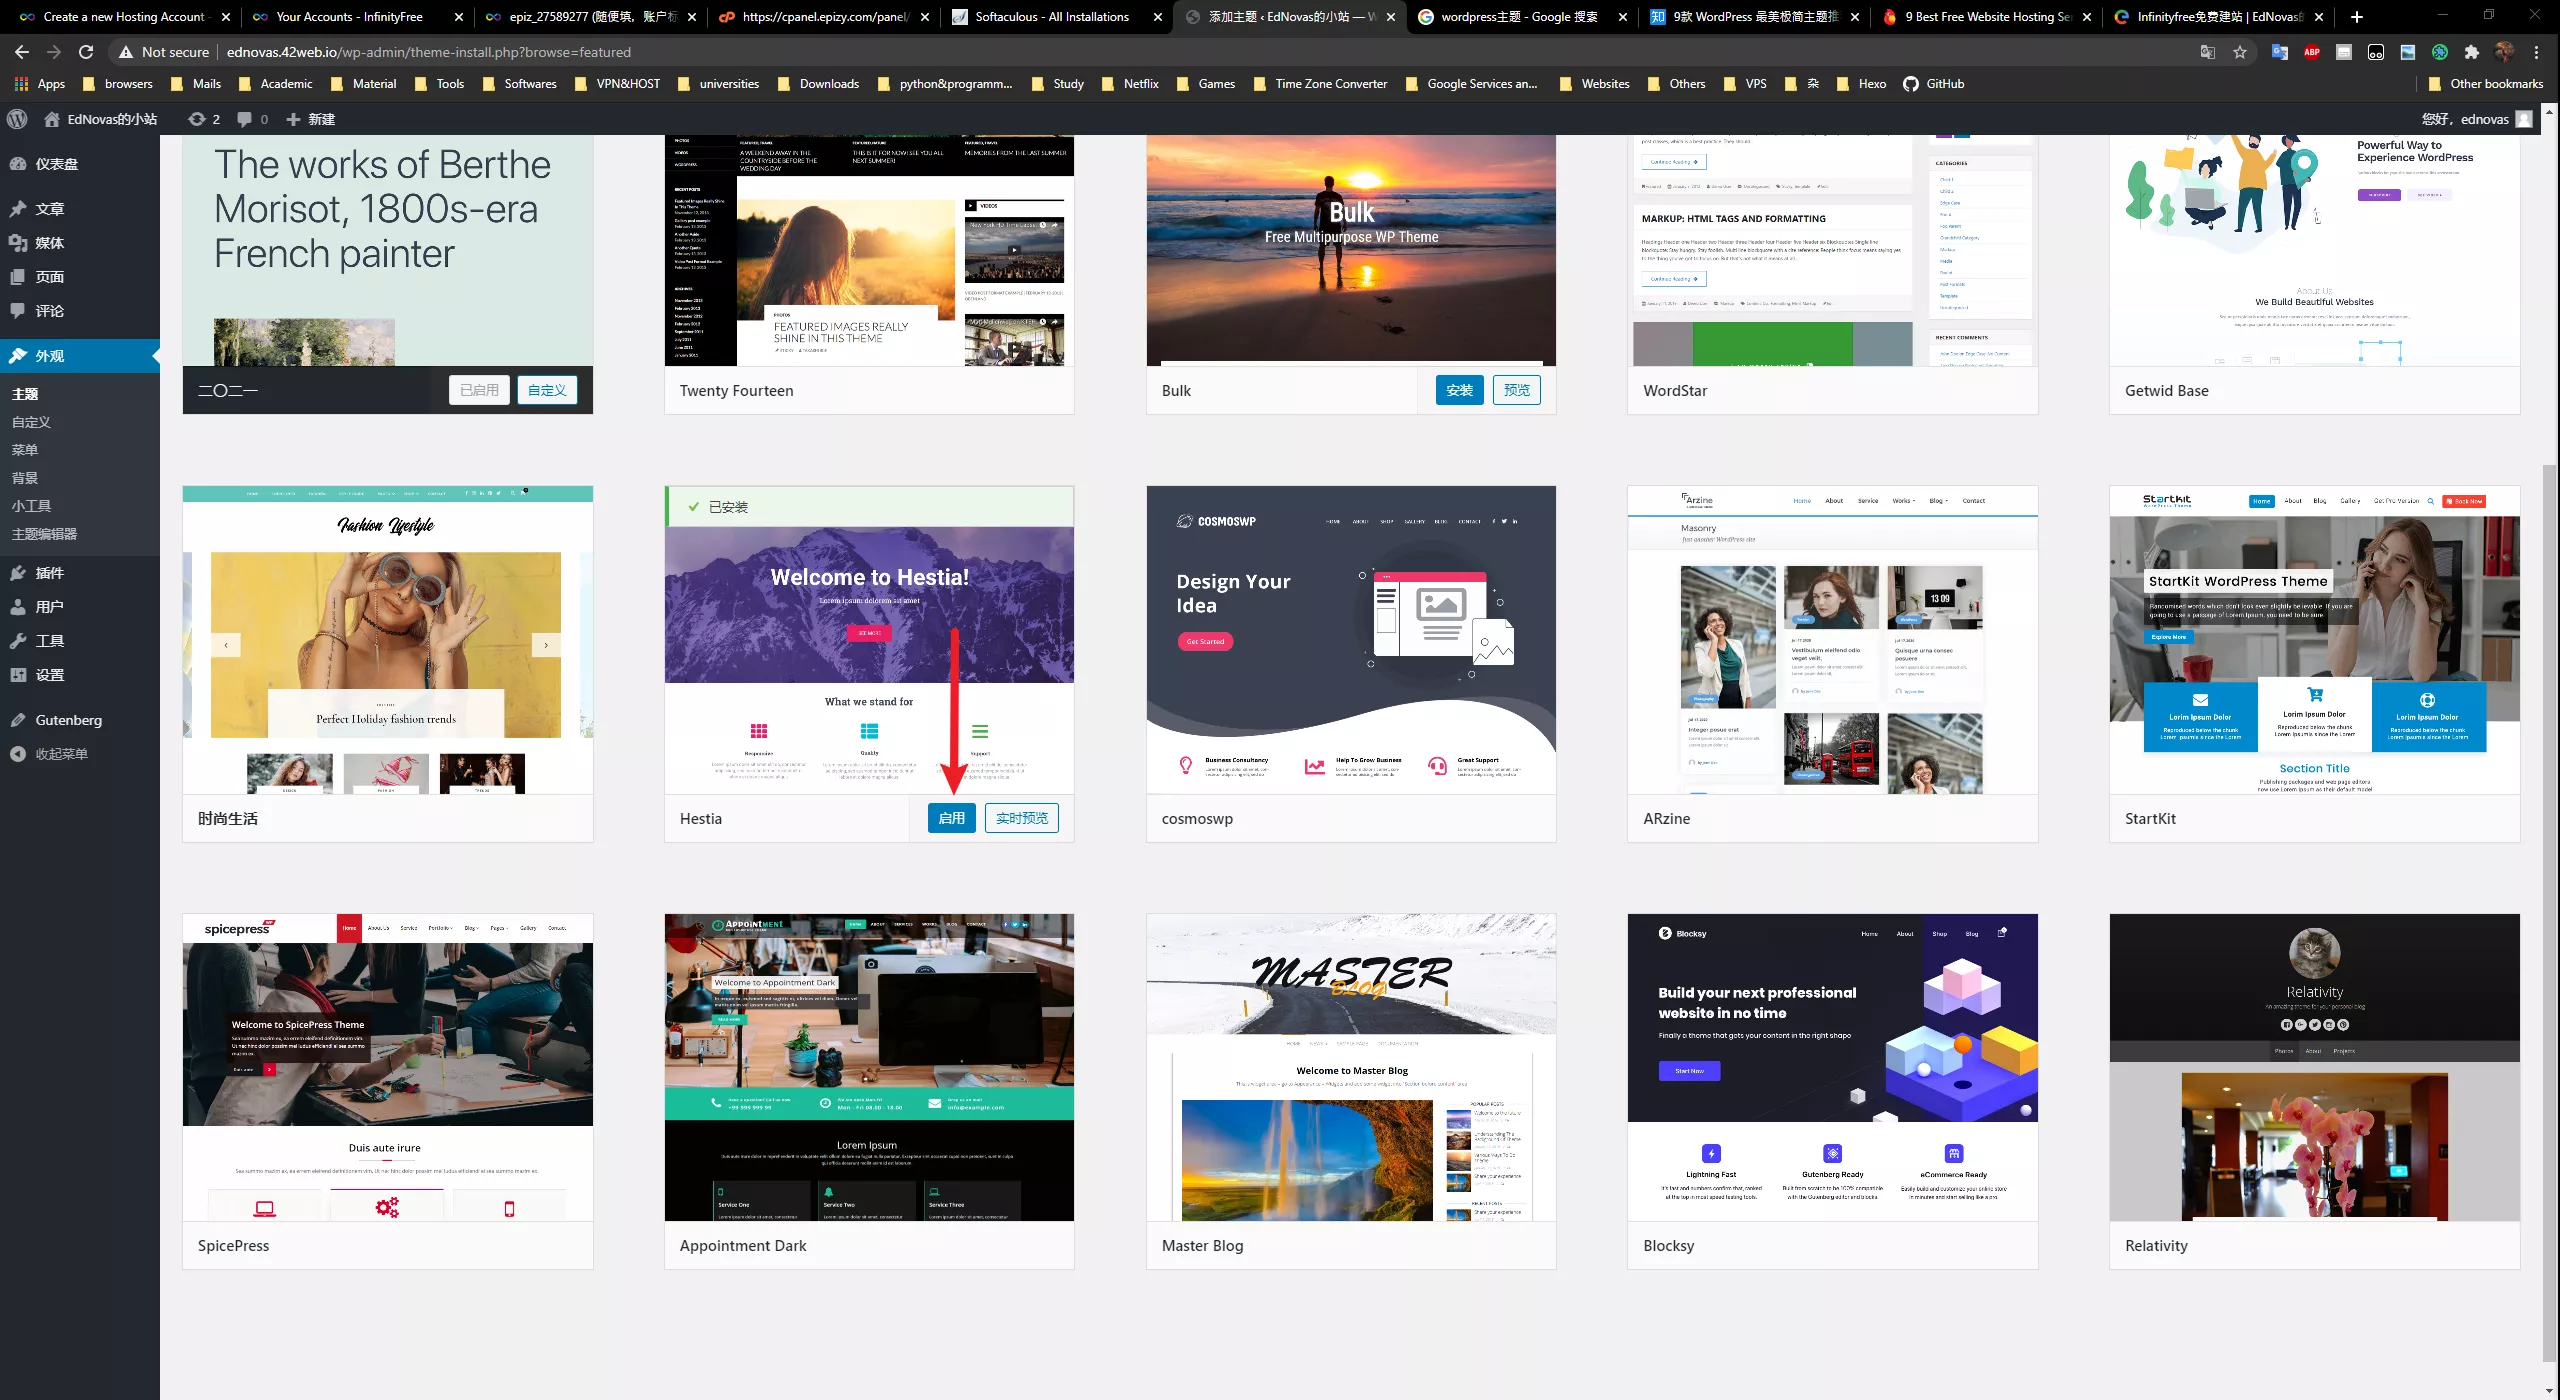This screenshot has height=1400, width=2560.
Task: Open the 工具 tools menu
Action: (49, 641)
